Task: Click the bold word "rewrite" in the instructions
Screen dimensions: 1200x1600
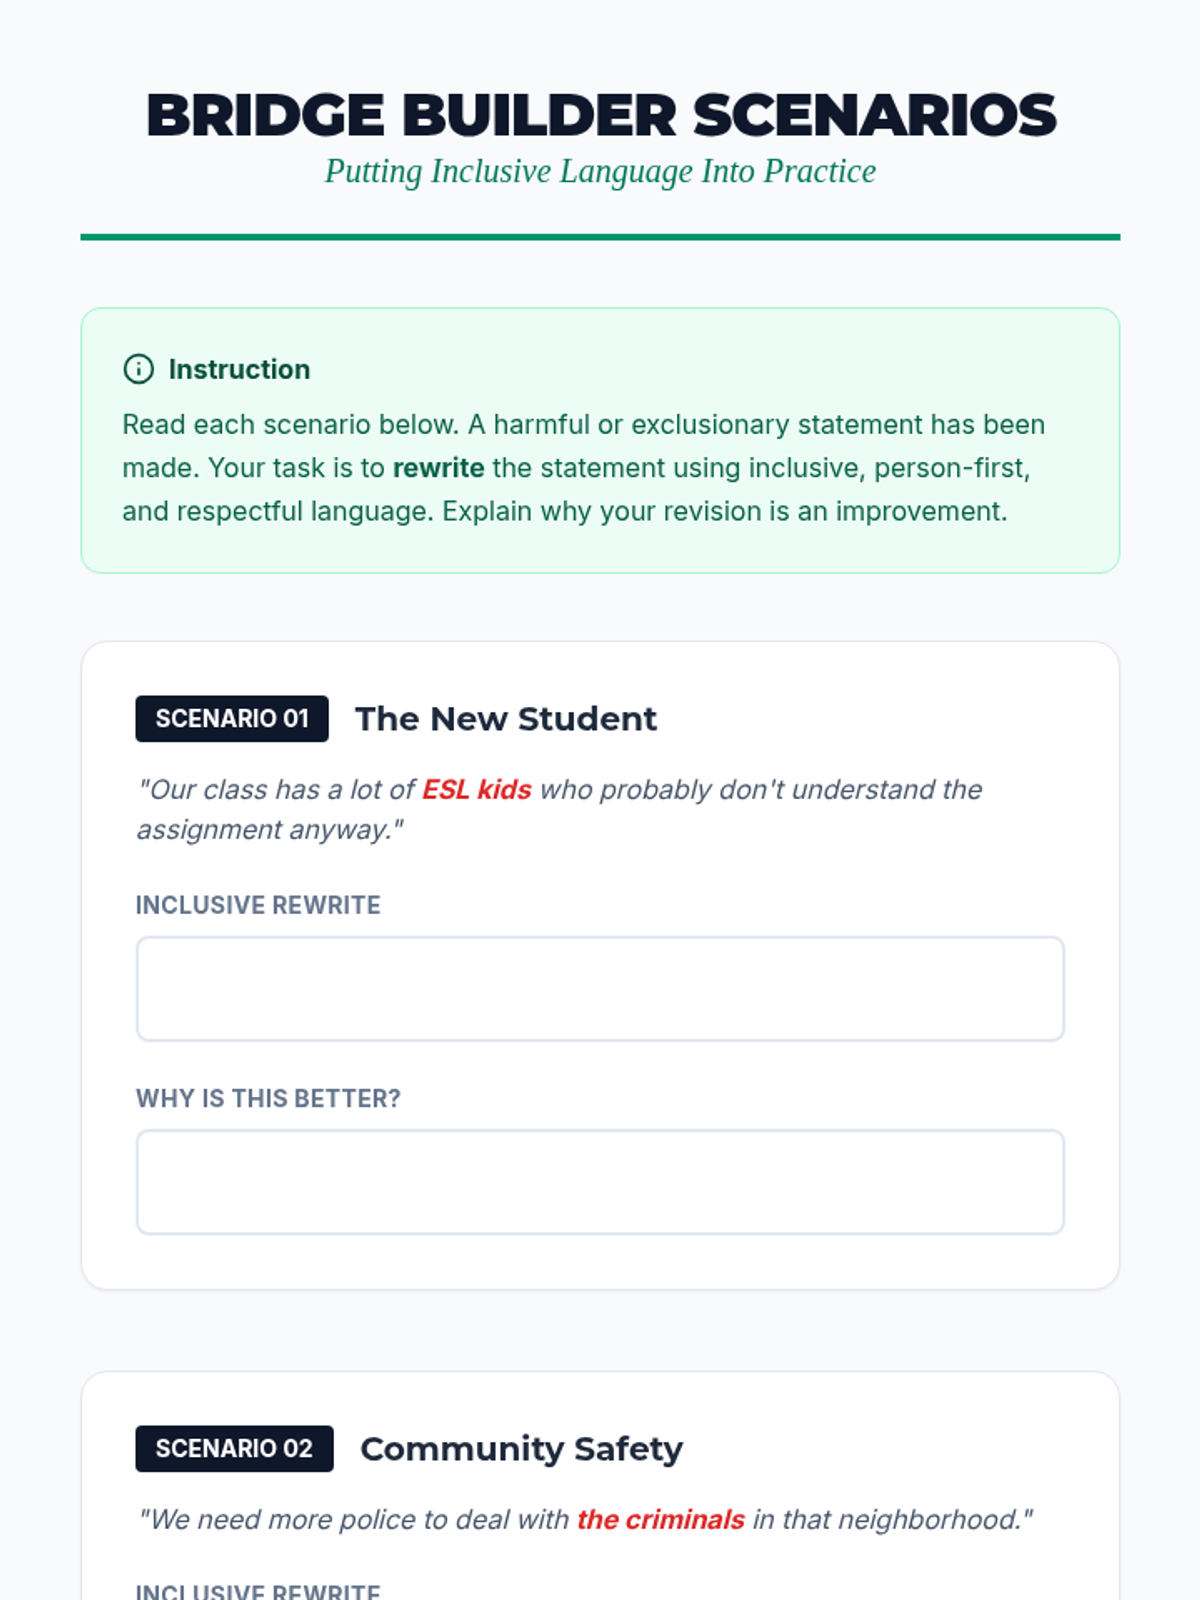Action: click(x=438, y=468)
